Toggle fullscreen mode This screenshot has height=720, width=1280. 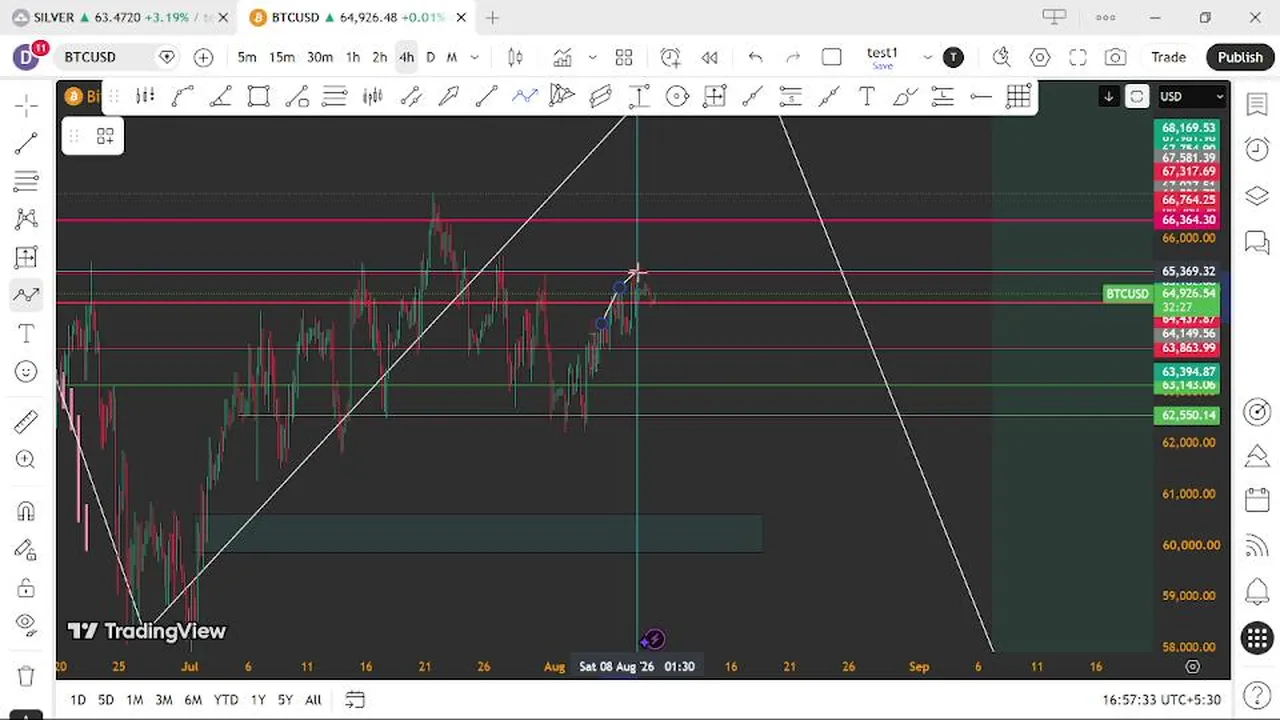point(1077,57)
